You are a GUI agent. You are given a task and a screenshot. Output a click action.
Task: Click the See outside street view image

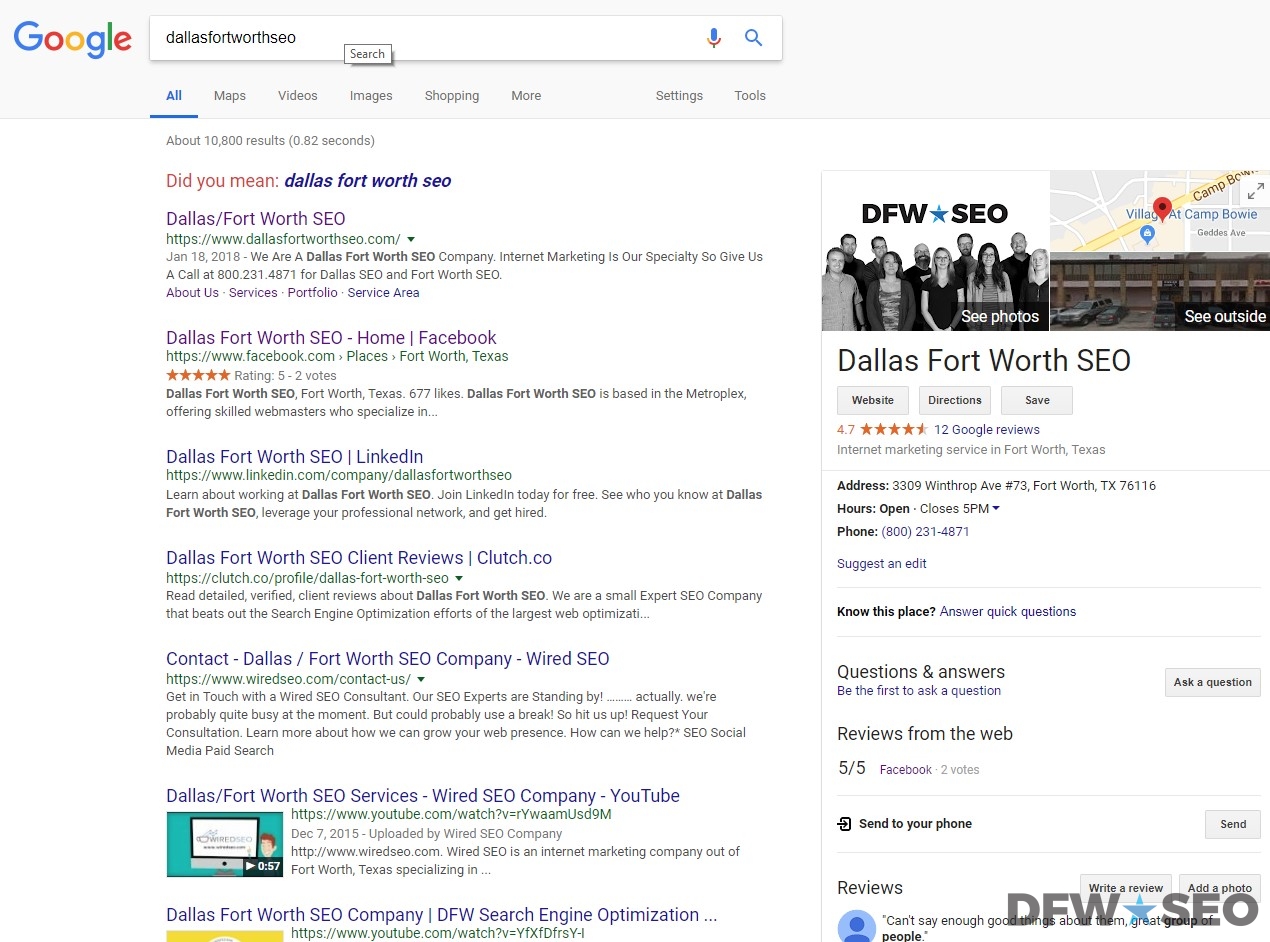point(1160,292)
